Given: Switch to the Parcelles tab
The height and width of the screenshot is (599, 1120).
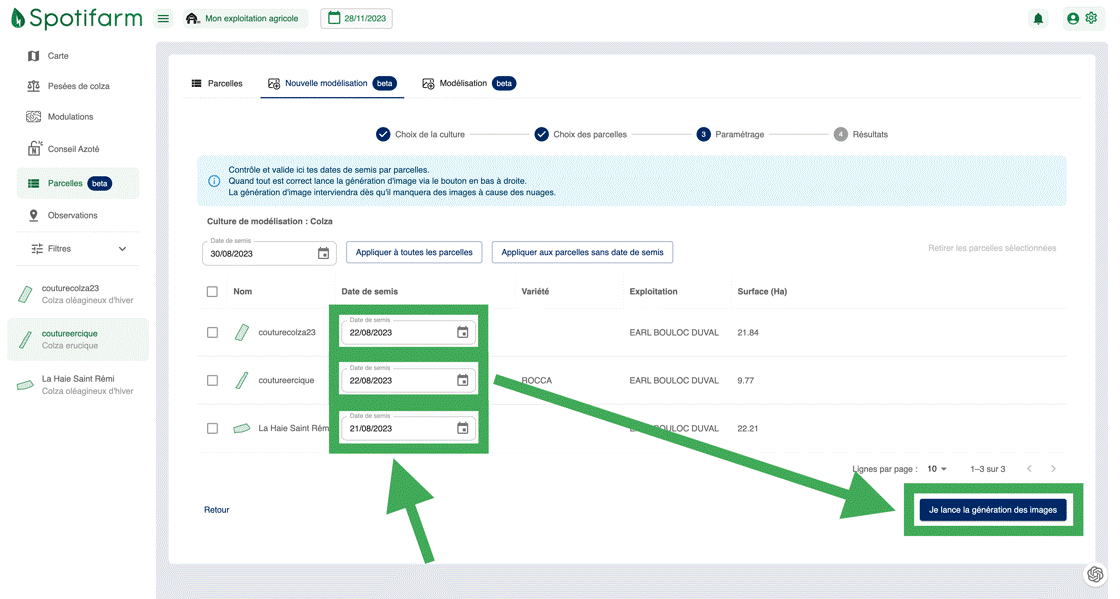Looking at the screenshot, I should (x=217, y=83).
